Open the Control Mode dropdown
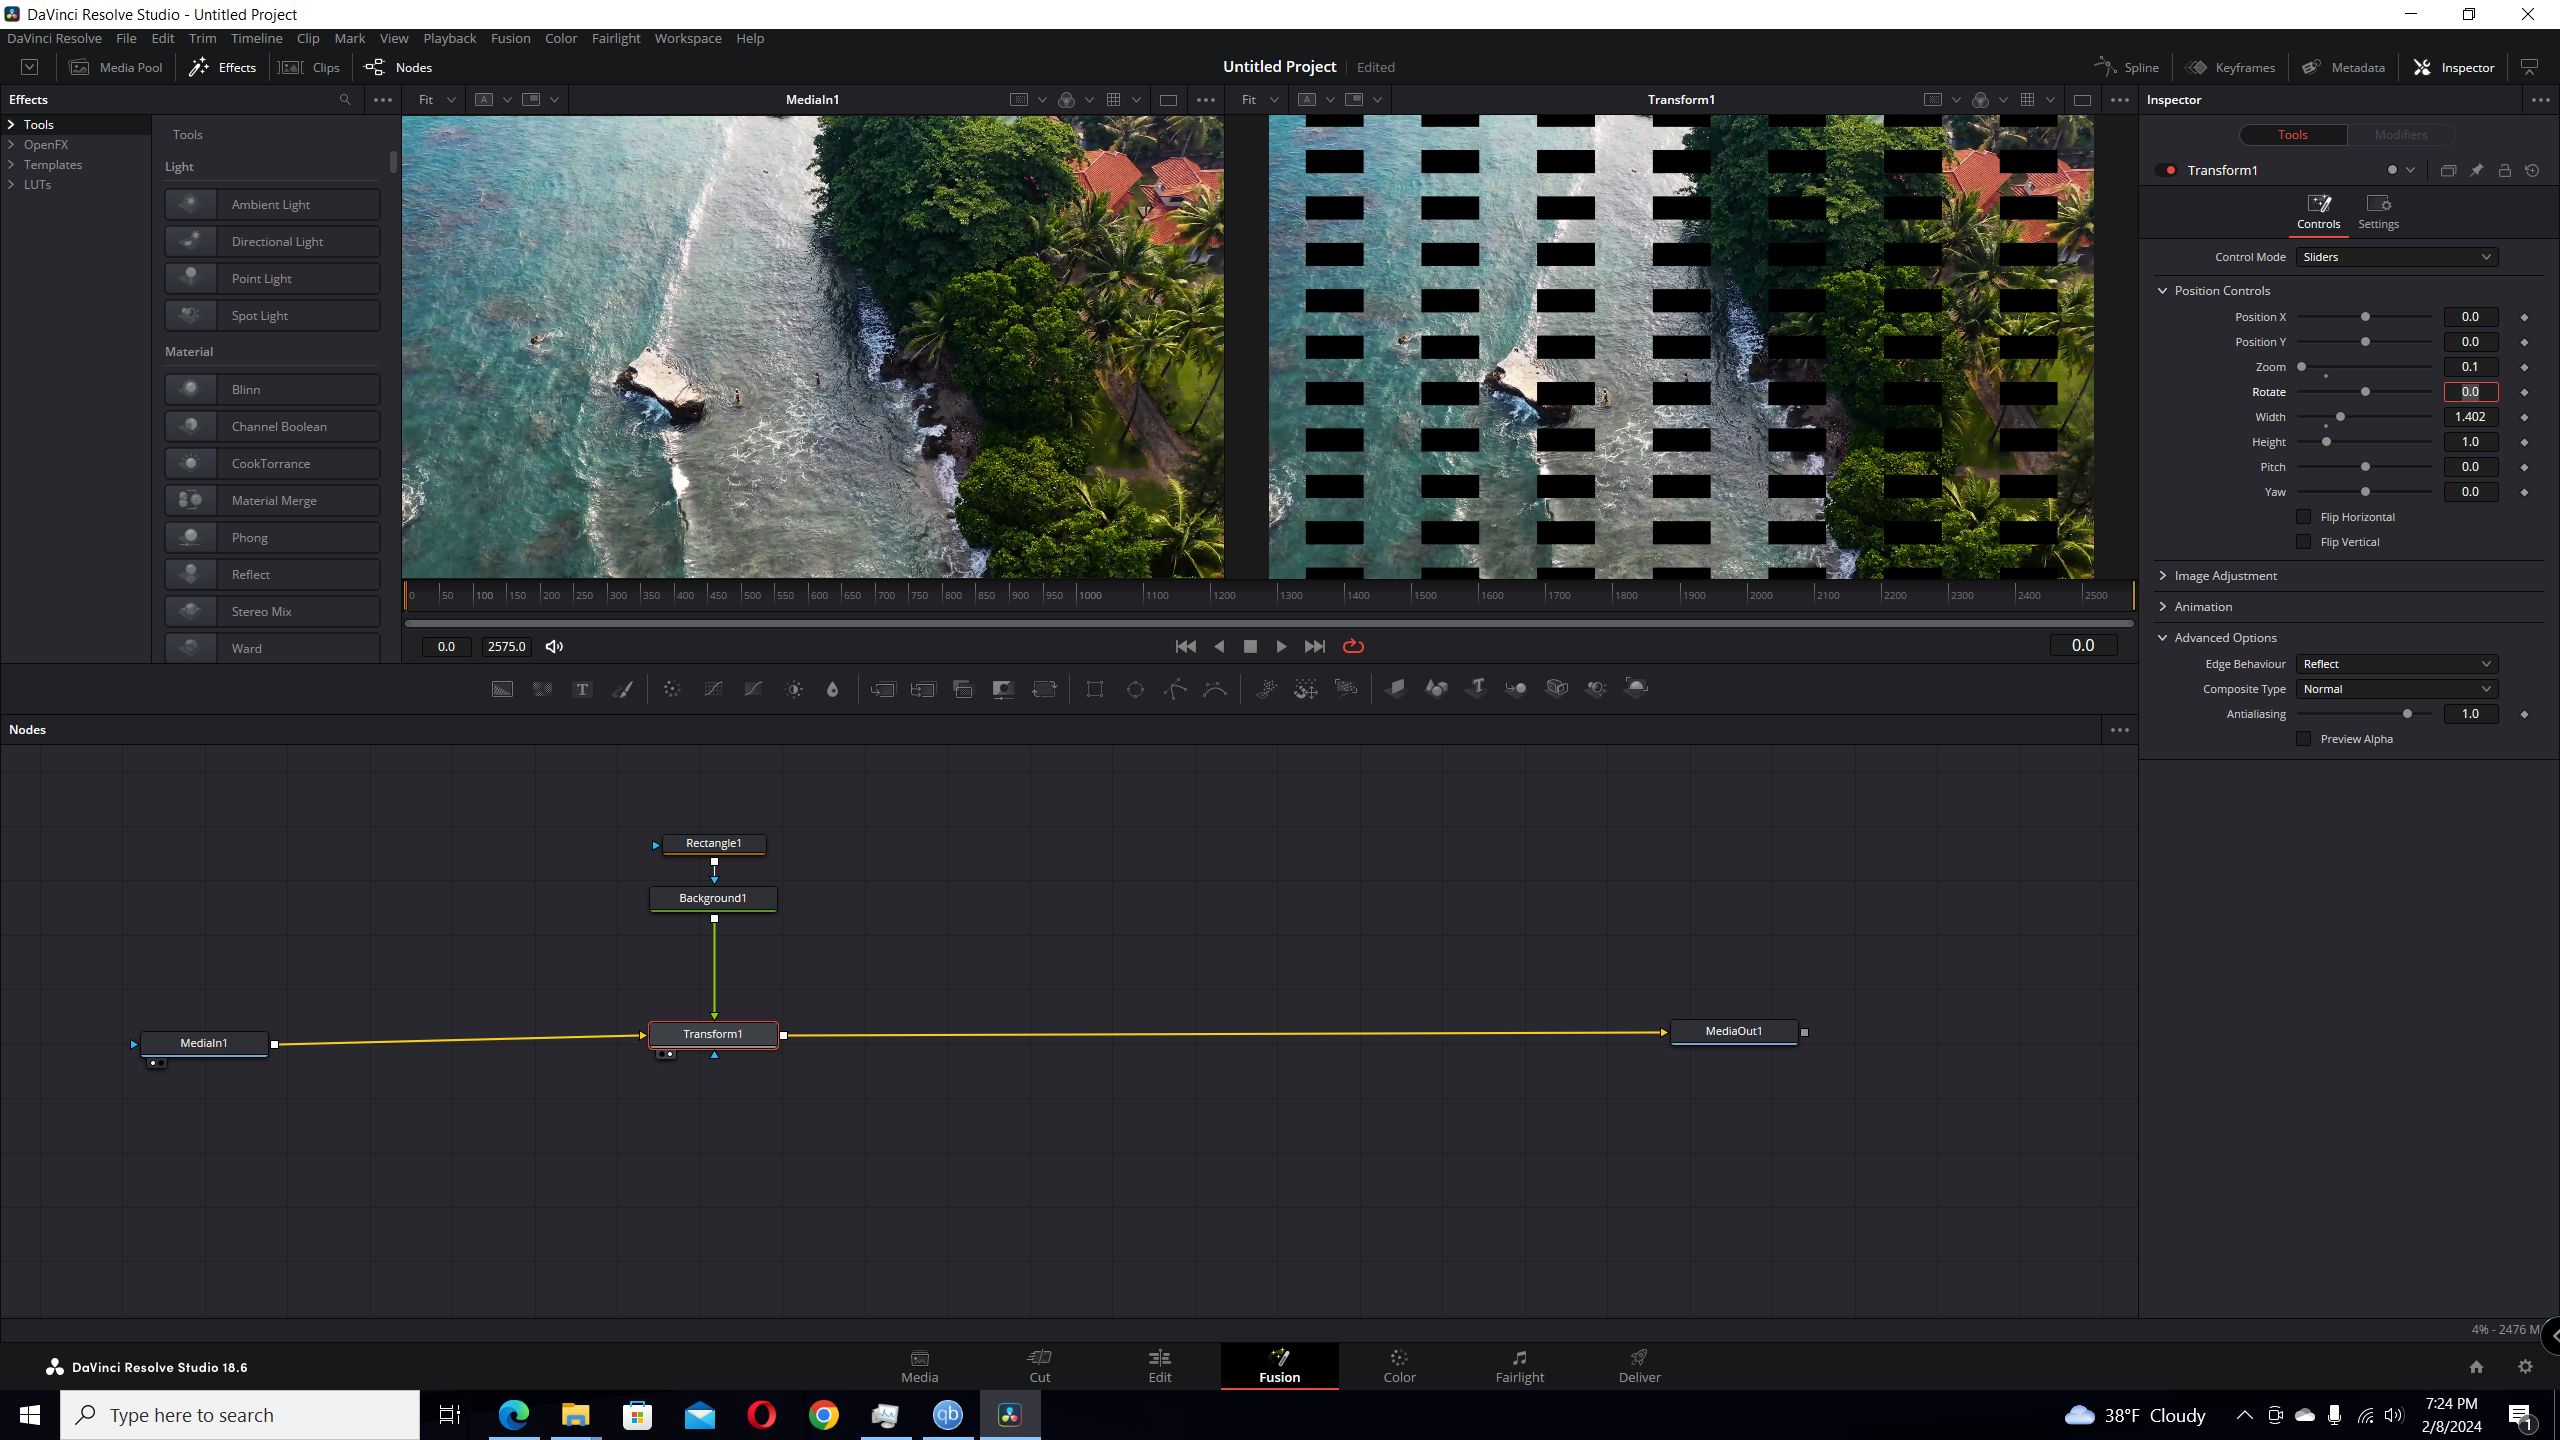2560x1440 pixels. coord(2396,257)
